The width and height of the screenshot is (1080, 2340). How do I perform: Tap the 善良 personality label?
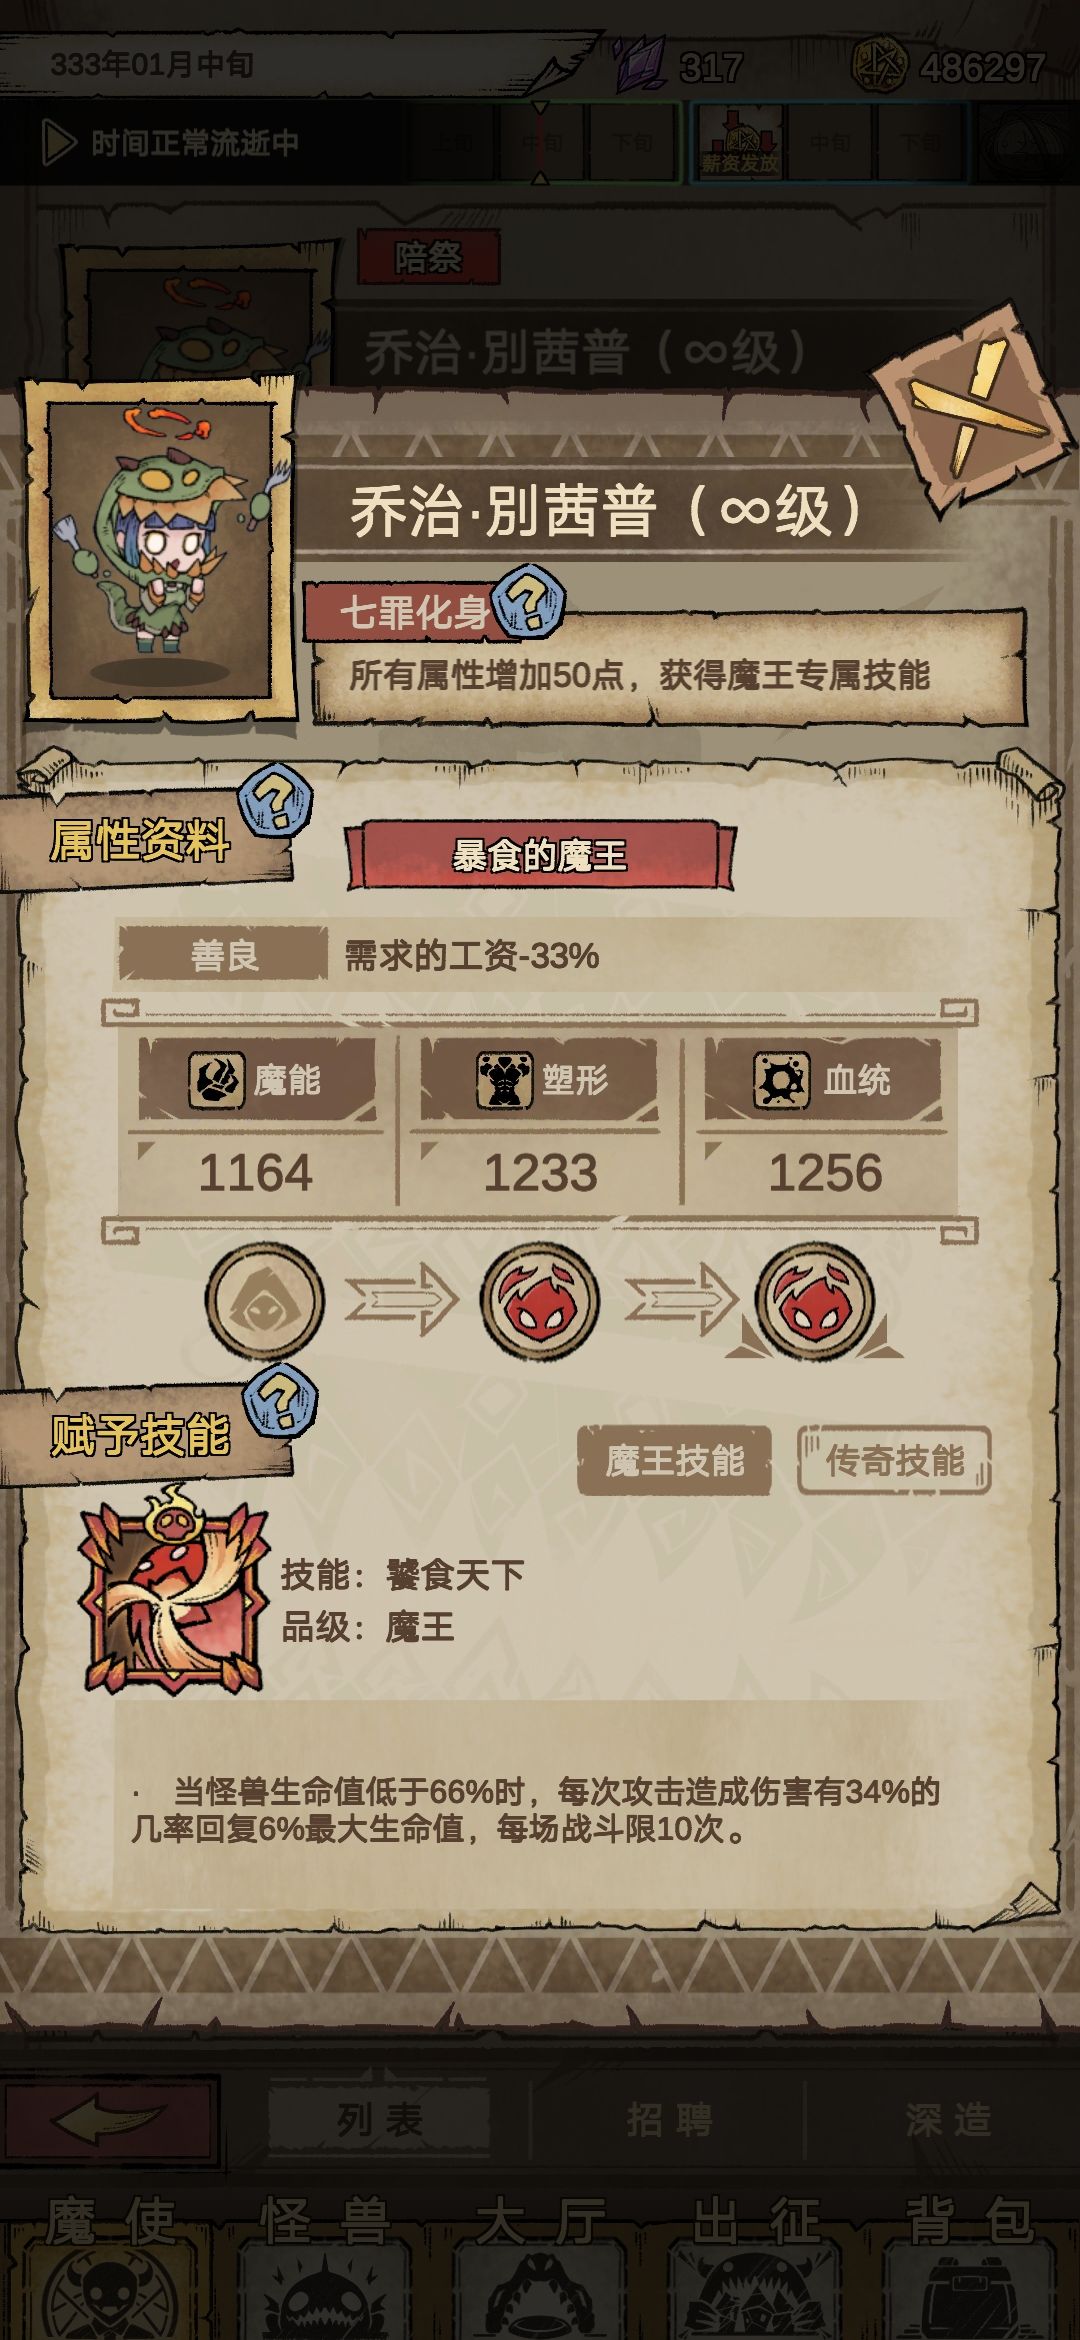tap(224, 956)
